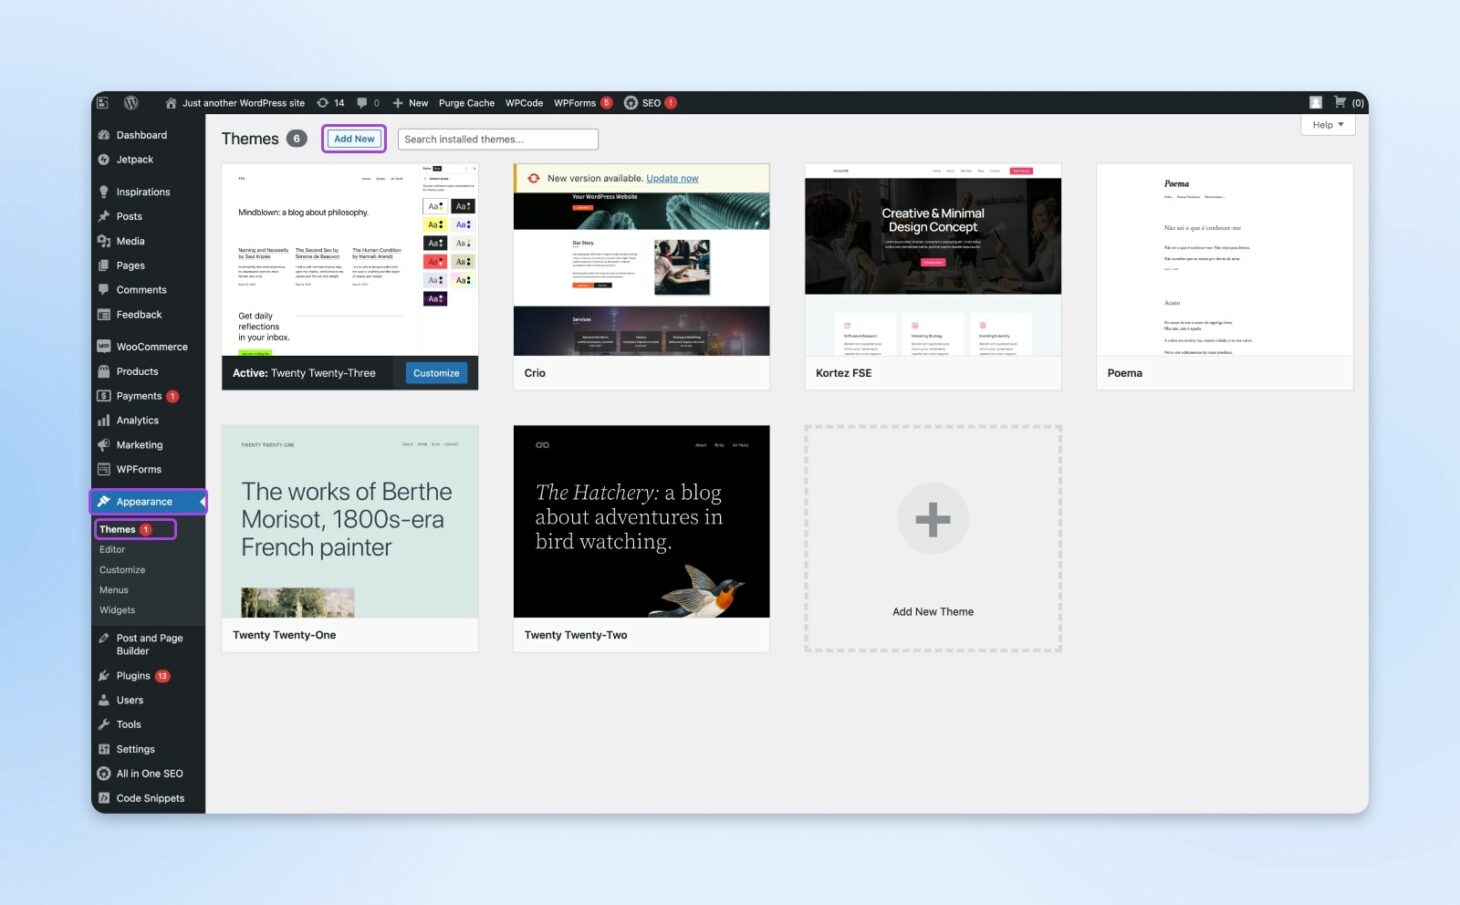Open the Help dropdown

tap(1326, 124)
